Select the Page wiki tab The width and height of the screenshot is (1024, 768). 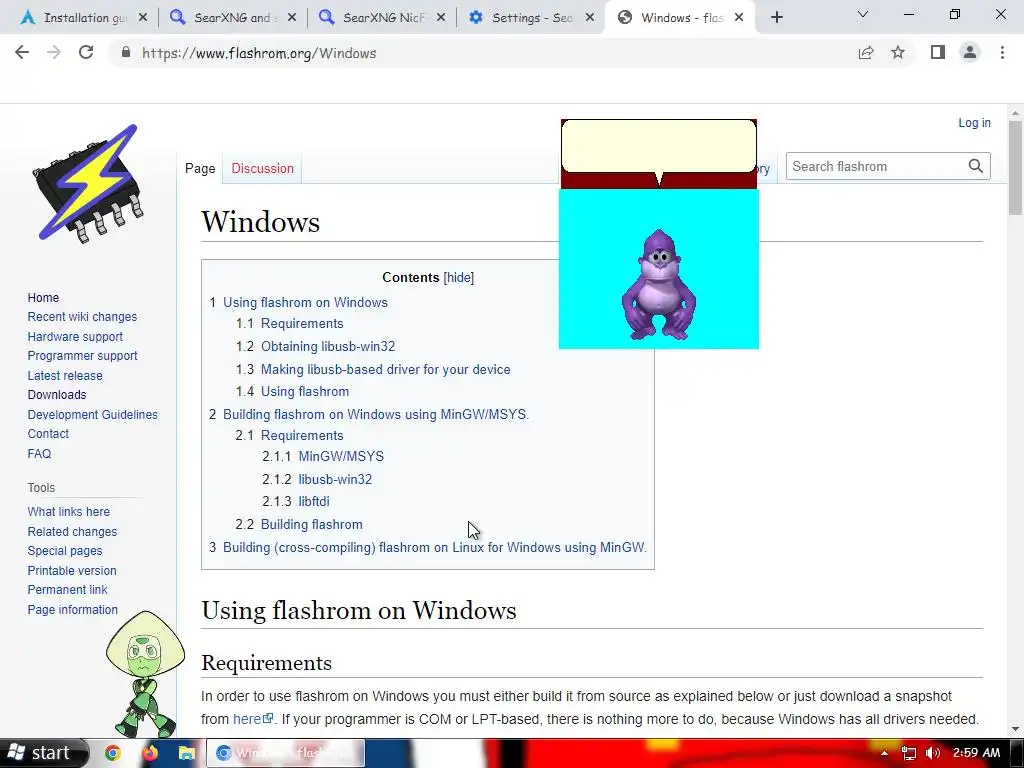(x=200, y=168)
